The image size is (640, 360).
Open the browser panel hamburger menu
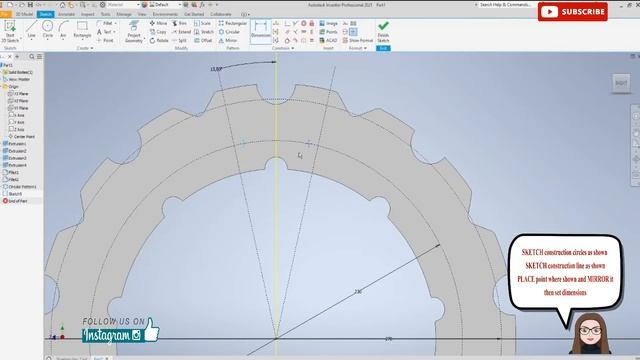[x=39, y=56]
